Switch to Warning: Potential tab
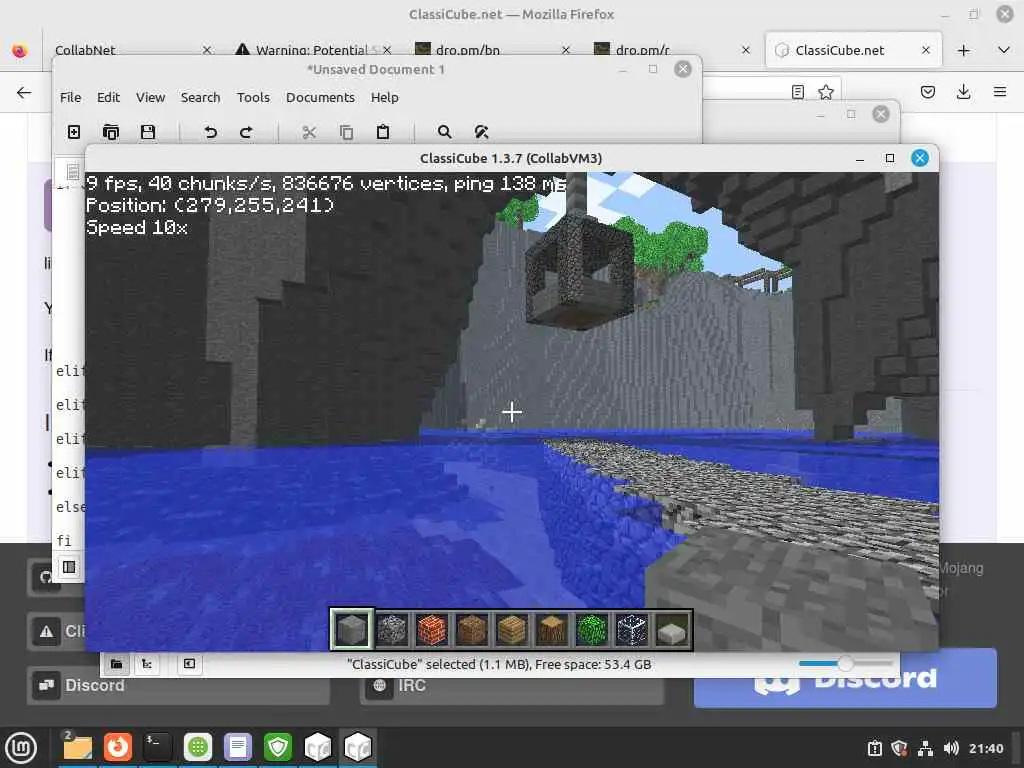 [313, 50]
